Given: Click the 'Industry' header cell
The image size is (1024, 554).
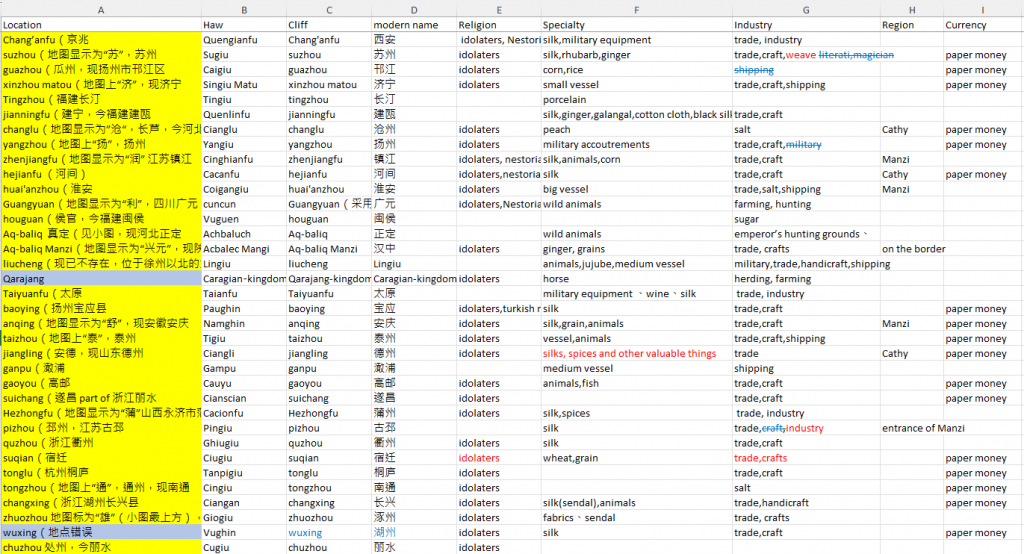Looking at the screenshot, I should tap(806, 25).
